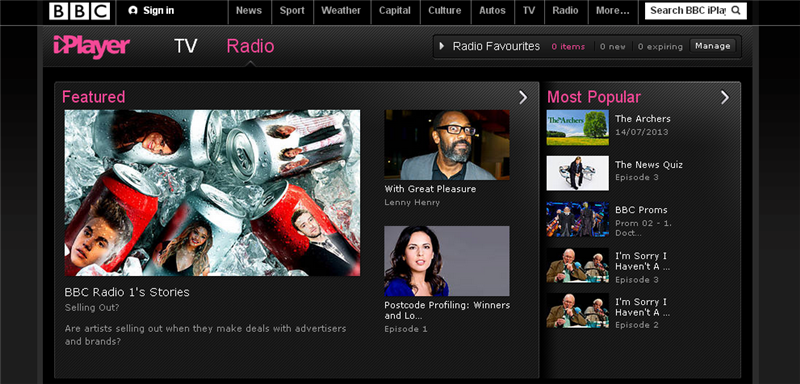800x384 pixels.
Task: Click the 'Selling Out?' subtitle
Action: point(92,308)
